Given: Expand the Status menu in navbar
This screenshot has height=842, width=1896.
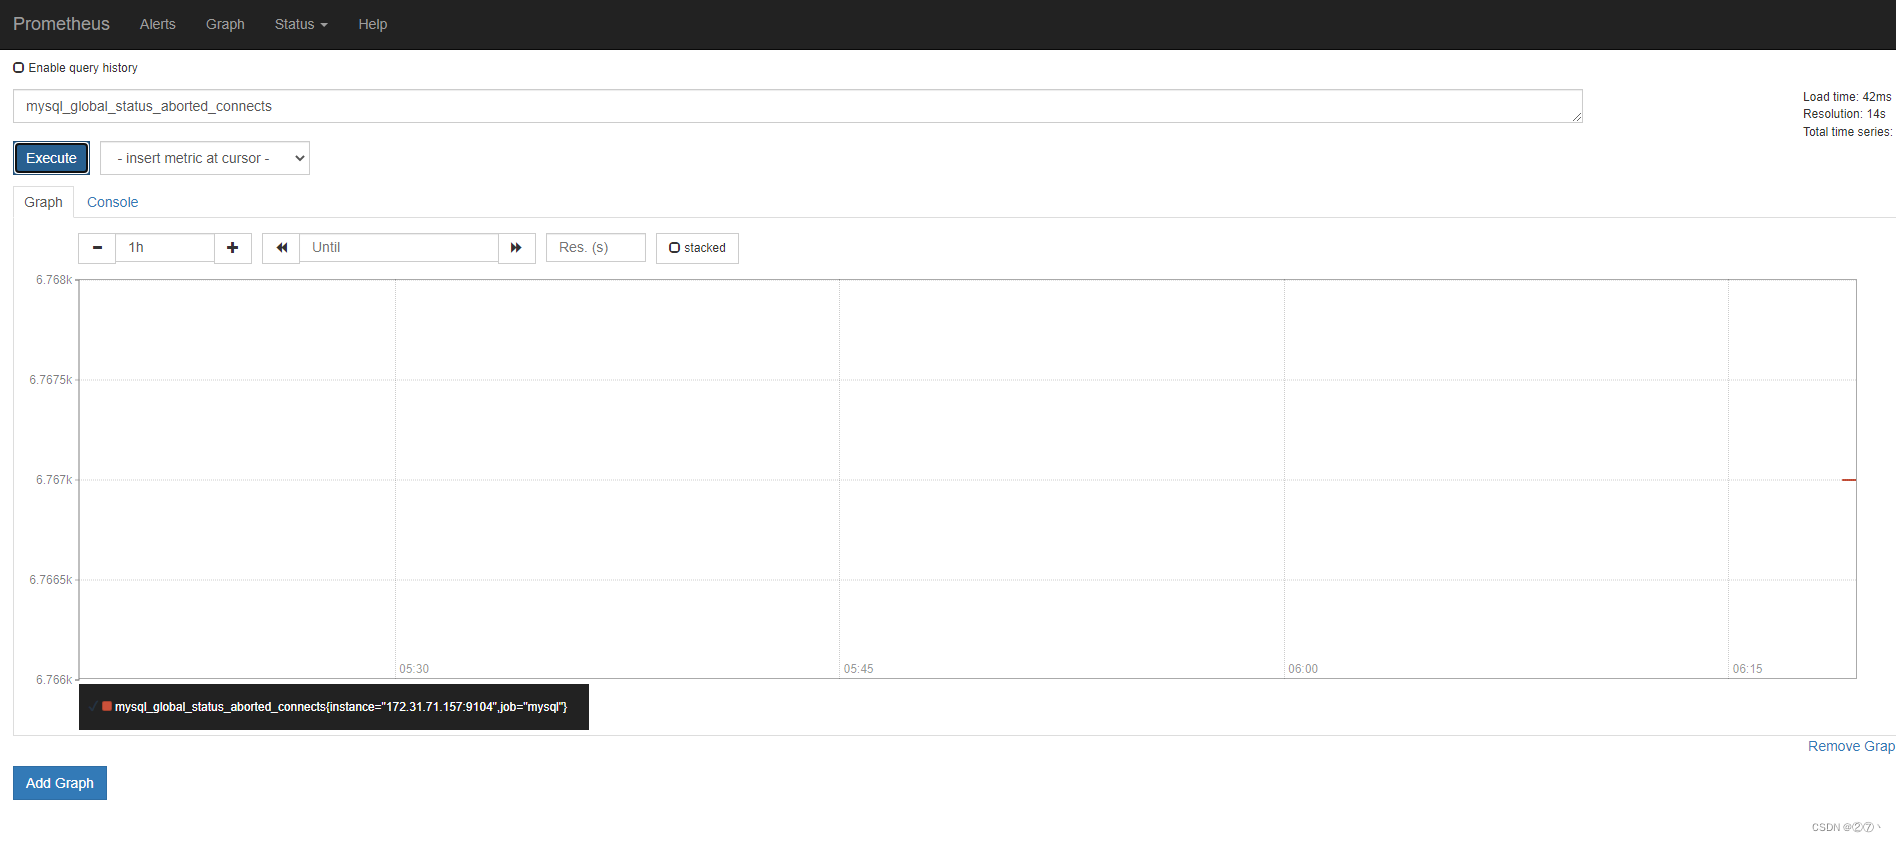Looking at the screenshot, I should 301,24.
